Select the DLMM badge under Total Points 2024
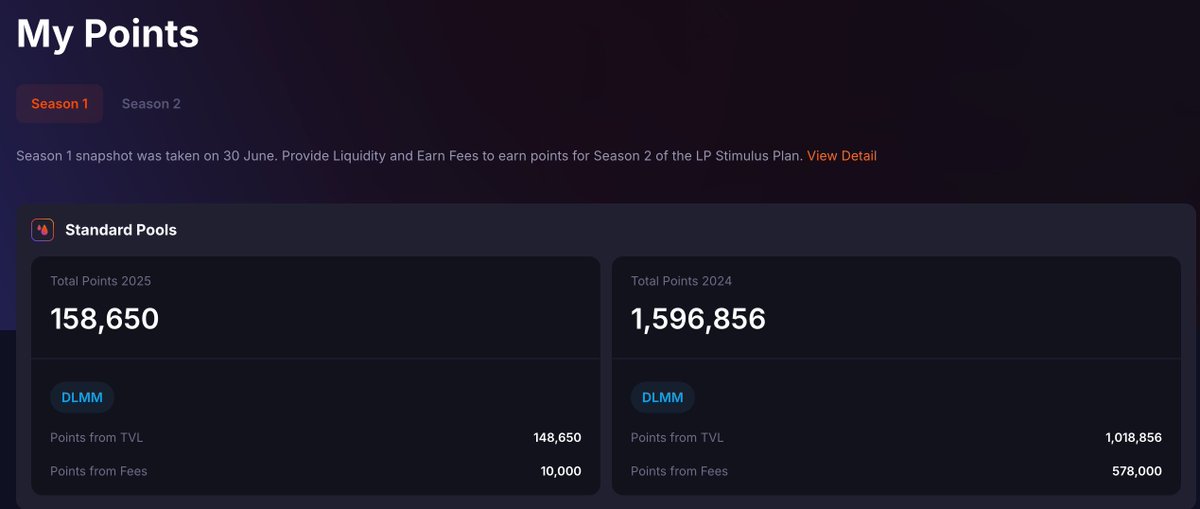Screen dimensions: 1200x509 pyautogui.click(x=662, y=397)
